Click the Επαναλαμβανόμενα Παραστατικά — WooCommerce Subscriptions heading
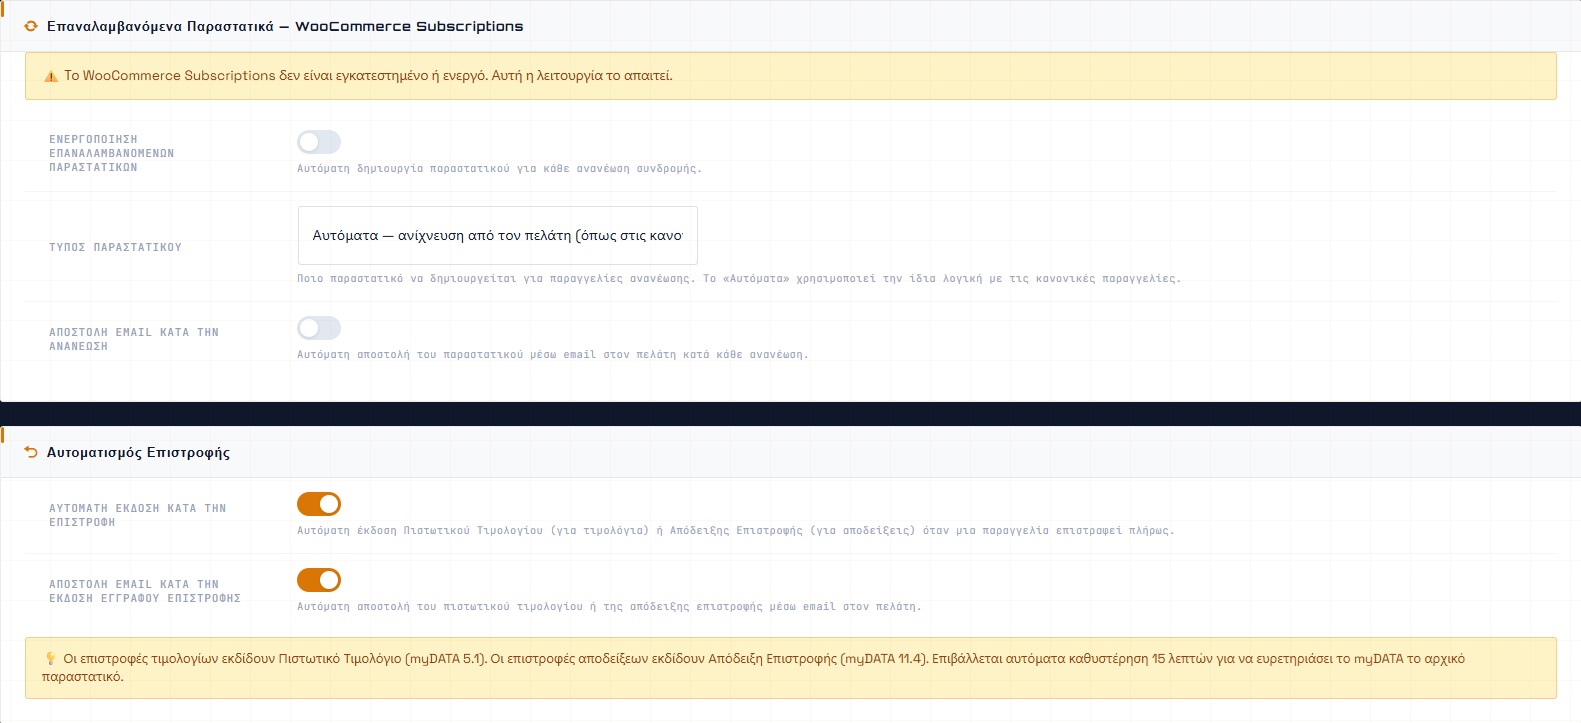The image size is (1581, 723). pos(285,26)
